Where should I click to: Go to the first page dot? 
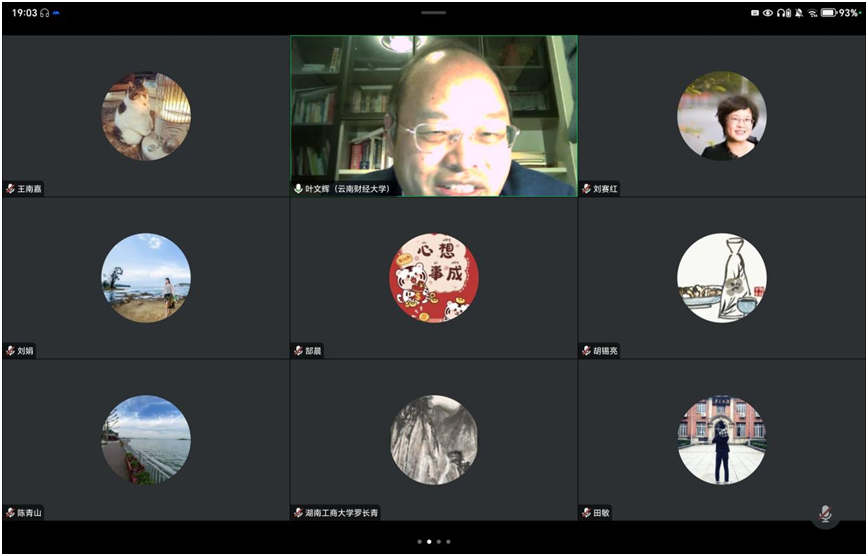(419, 541)
